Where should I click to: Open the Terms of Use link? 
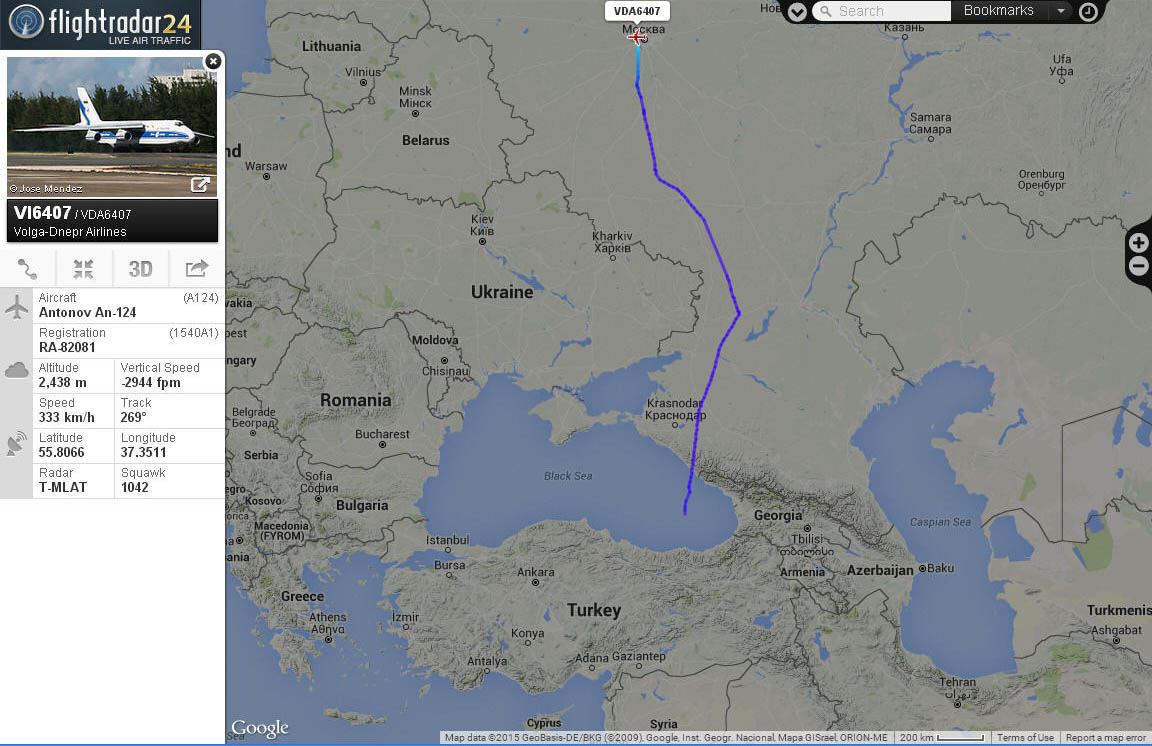(x=1025, y=737)
